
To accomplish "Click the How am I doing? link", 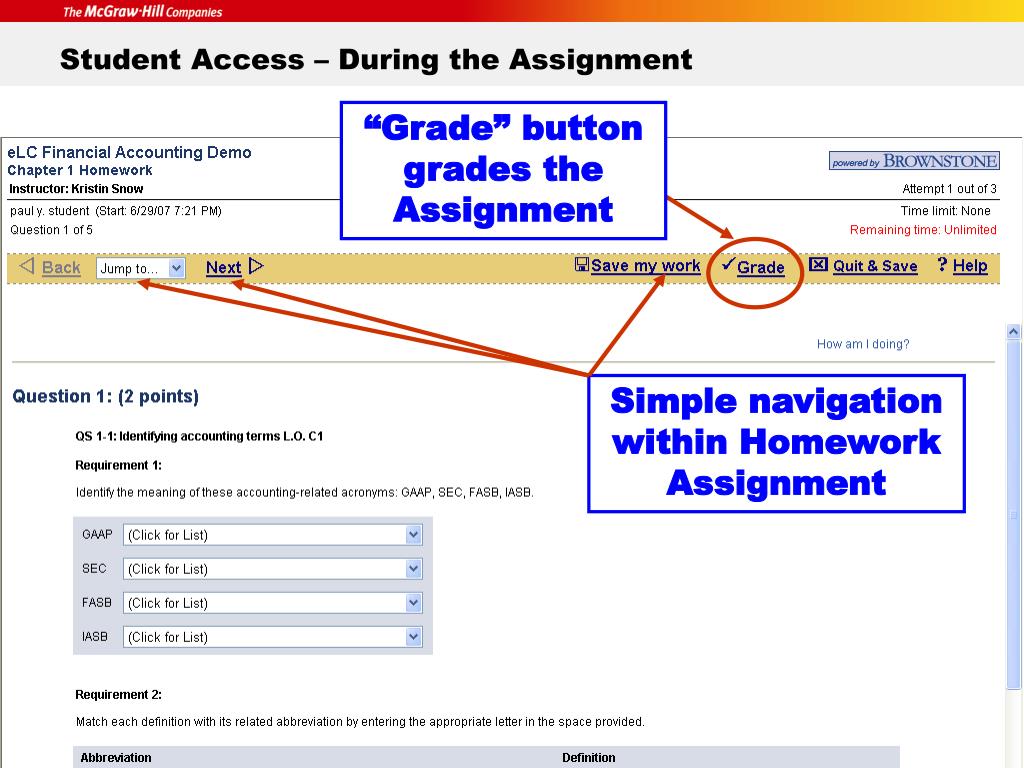I will point(863,344).
